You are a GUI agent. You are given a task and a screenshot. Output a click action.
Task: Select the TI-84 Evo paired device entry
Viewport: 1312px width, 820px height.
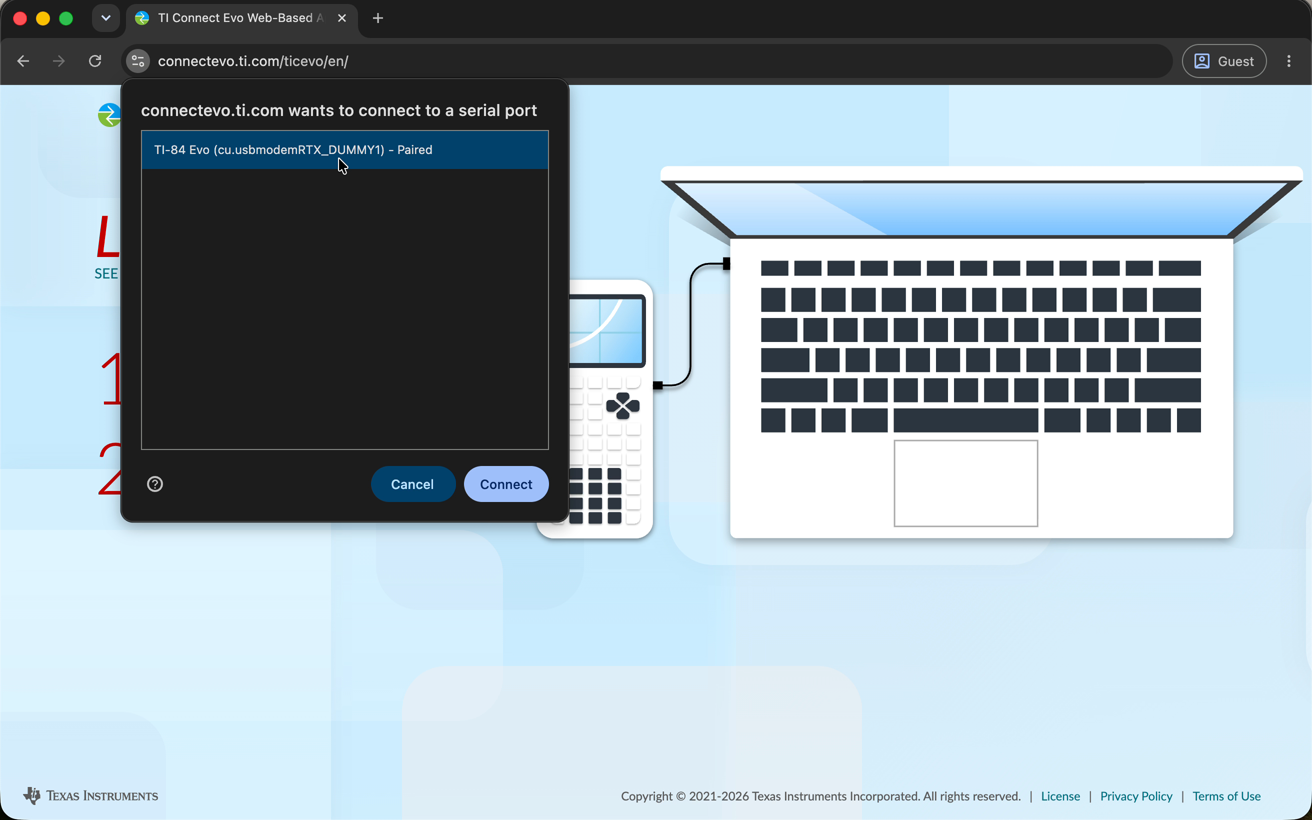click(345, 150)
